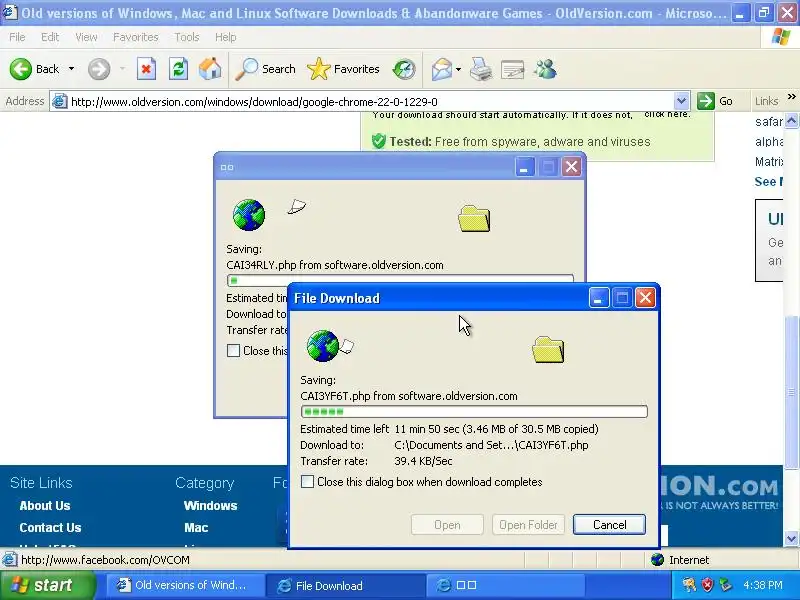Open the Forward button history dropdown arrow
Viewport: 800px width, 600px height.
(122, 69)
